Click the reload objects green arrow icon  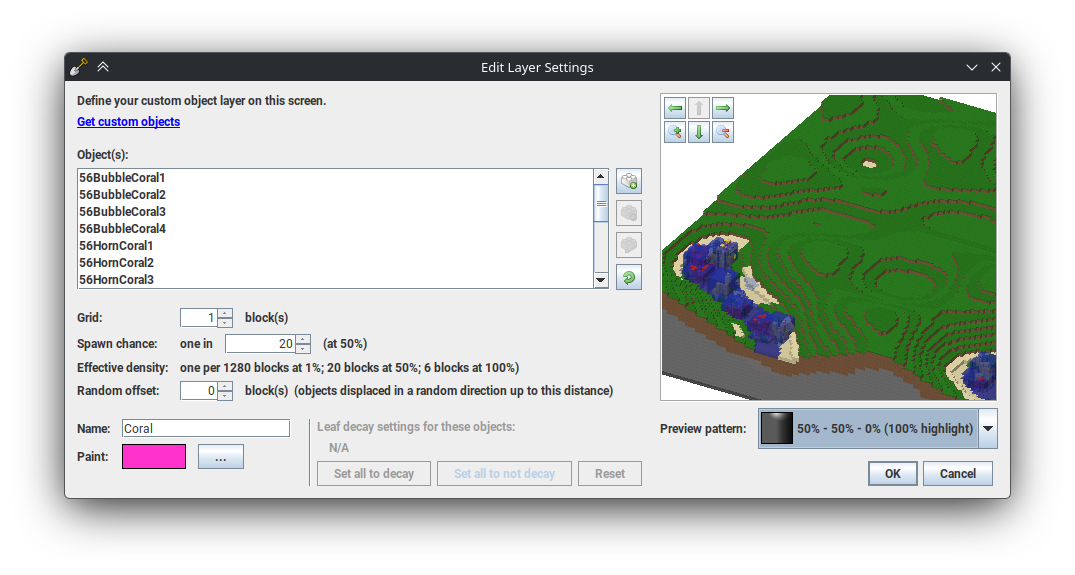pyautogui.click(x=628, y=277)
